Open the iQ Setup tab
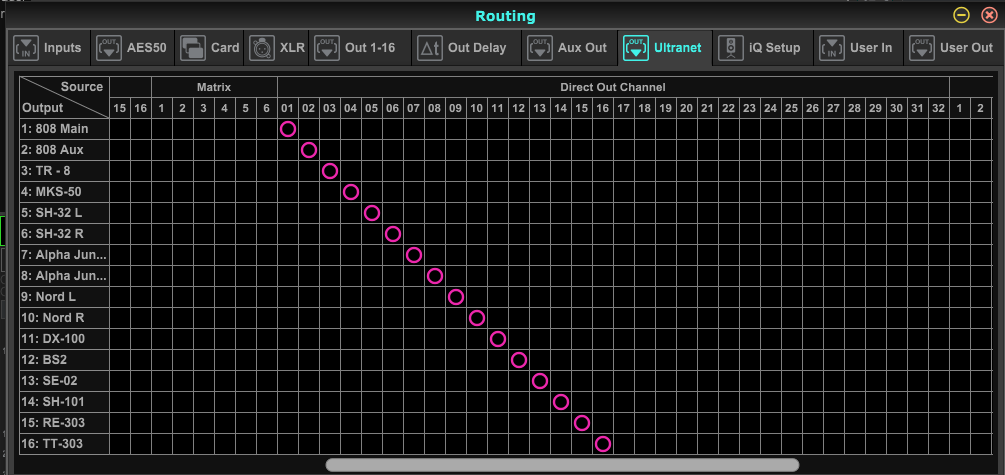Image resolution: width=1005 pixels, height=475 pixels. 763,48
